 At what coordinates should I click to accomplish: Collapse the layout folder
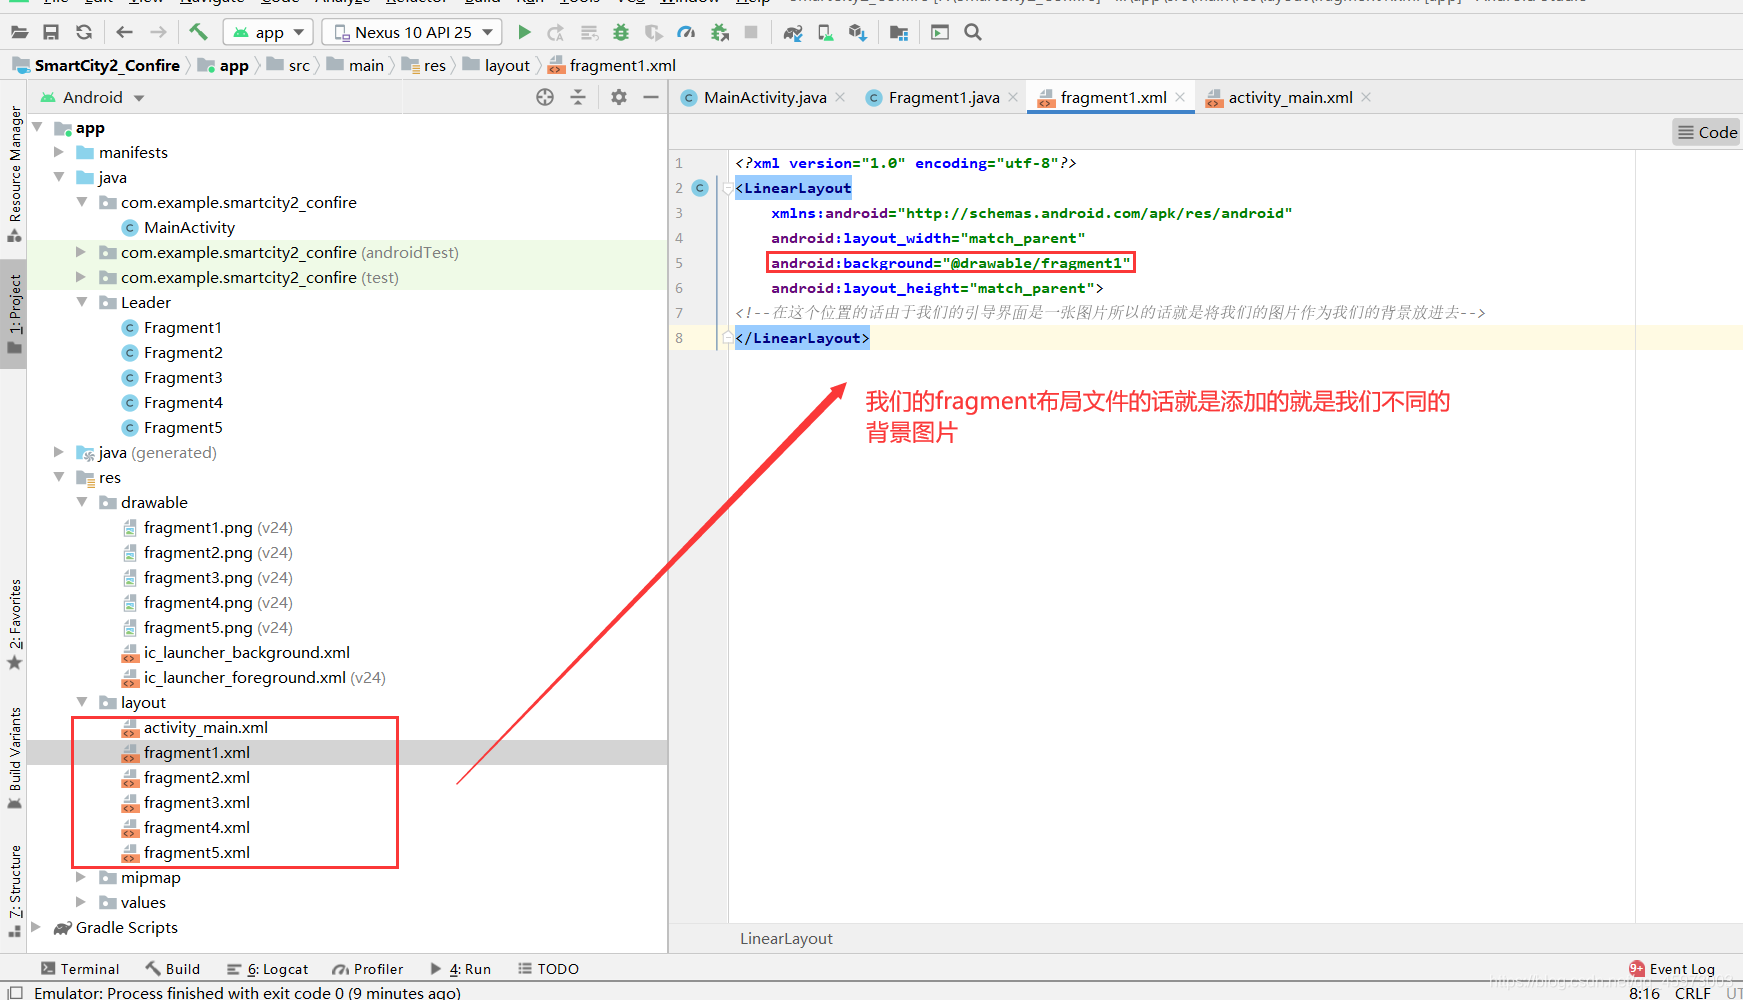click(81, 702)
